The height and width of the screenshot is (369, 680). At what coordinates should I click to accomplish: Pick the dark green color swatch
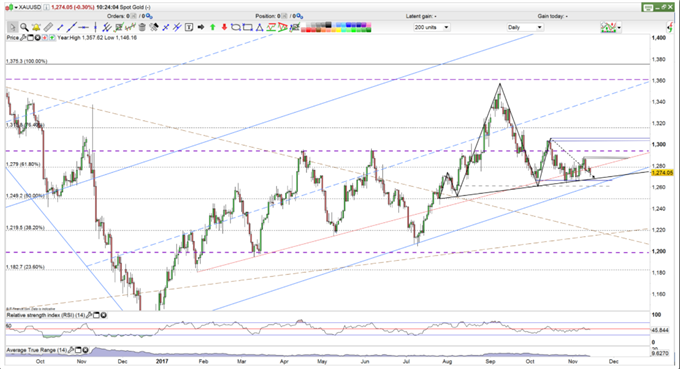(x=369, y=30)
